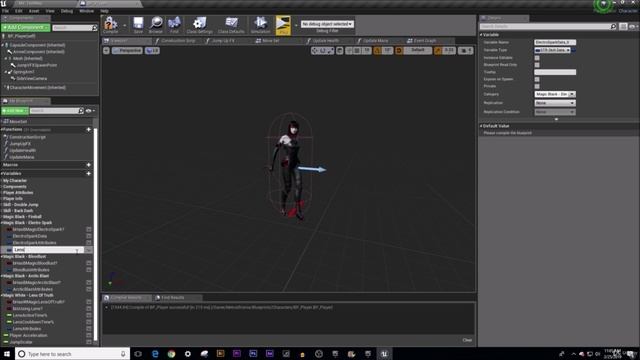This screenshot has height=360, width=640.
Task: Click the Add New button in My Blueprint
Action: click(15, 111)
